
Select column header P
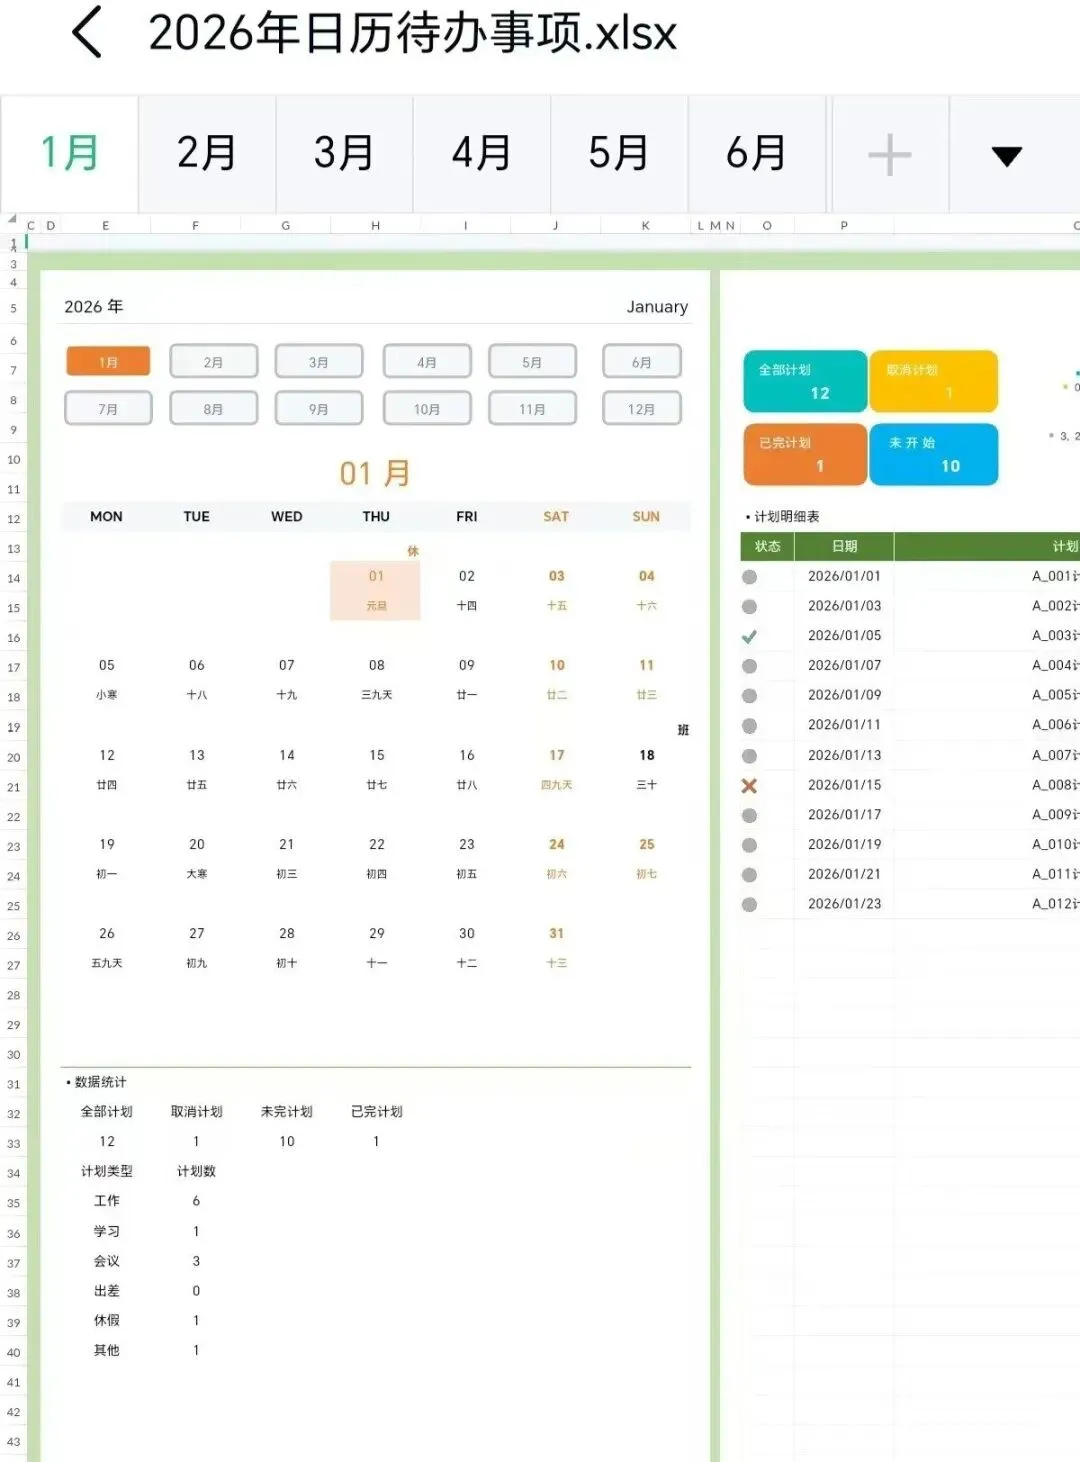[844, 226]
